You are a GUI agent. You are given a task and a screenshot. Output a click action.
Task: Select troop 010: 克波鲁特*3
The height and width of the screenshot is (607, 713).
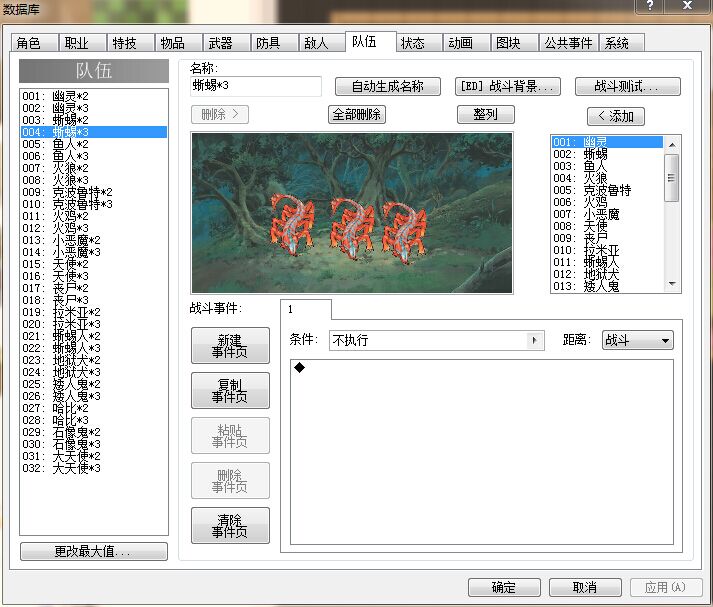[x=94, y=204]
